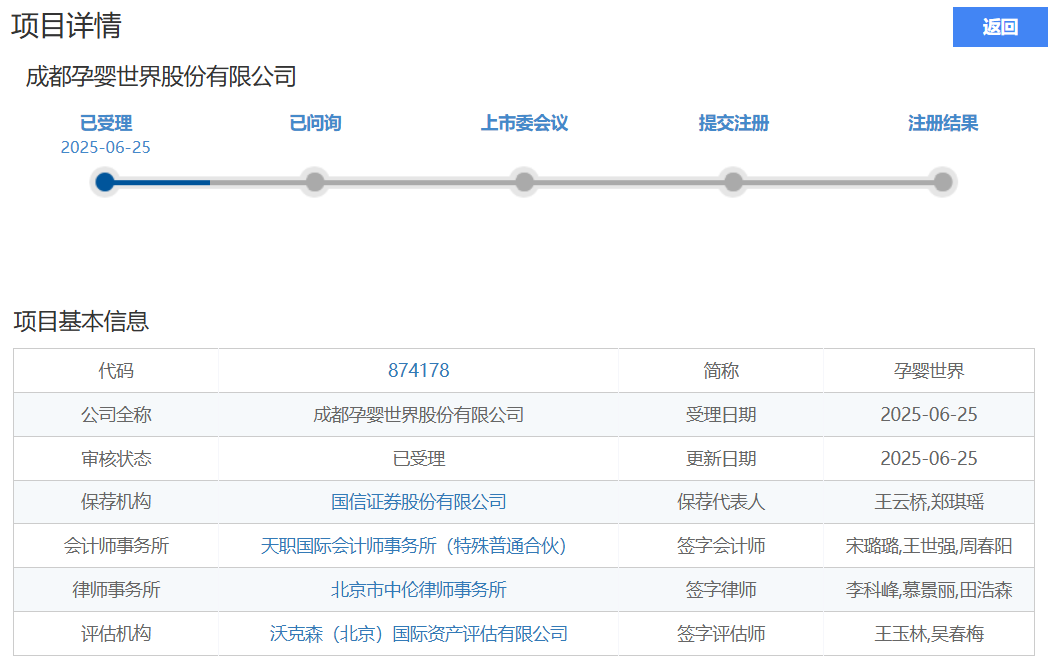Click the 返回 button
Screen dimensions: 1054x664
[x=999, y=27]
